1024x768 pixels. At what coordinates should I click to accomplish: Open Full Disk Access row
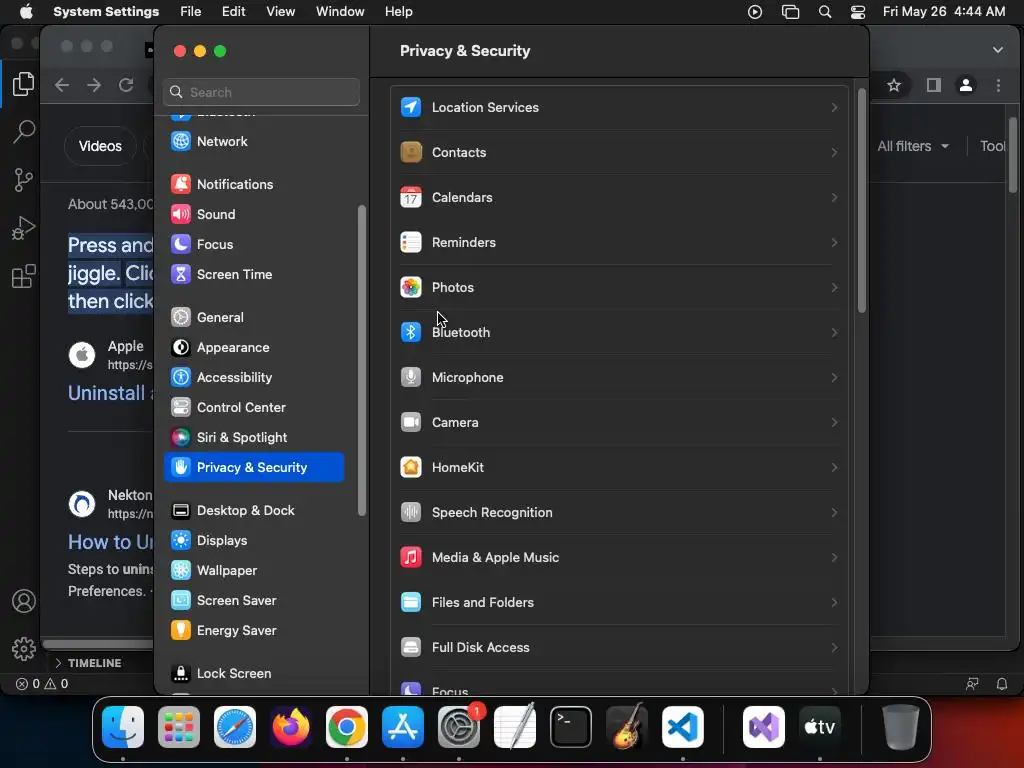(619, 648)
